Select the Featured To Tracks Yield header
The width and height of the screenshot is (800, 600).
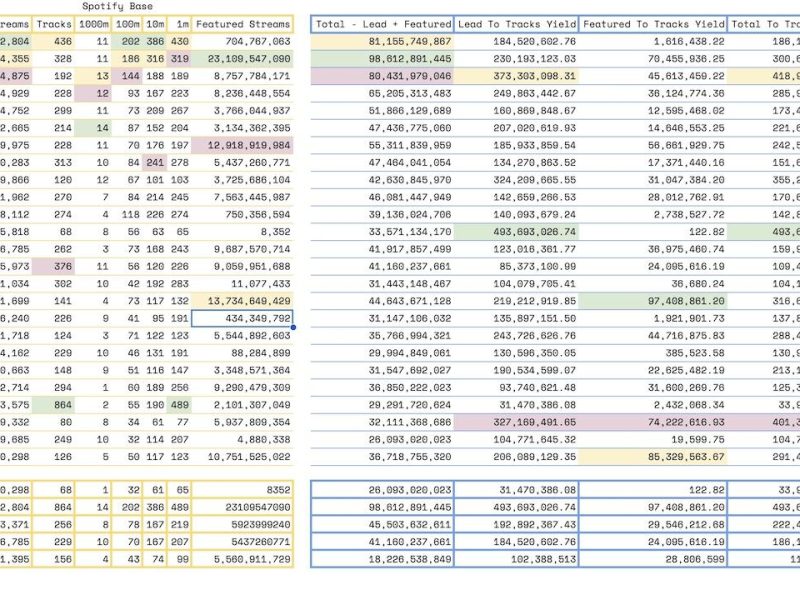point(653,24)
